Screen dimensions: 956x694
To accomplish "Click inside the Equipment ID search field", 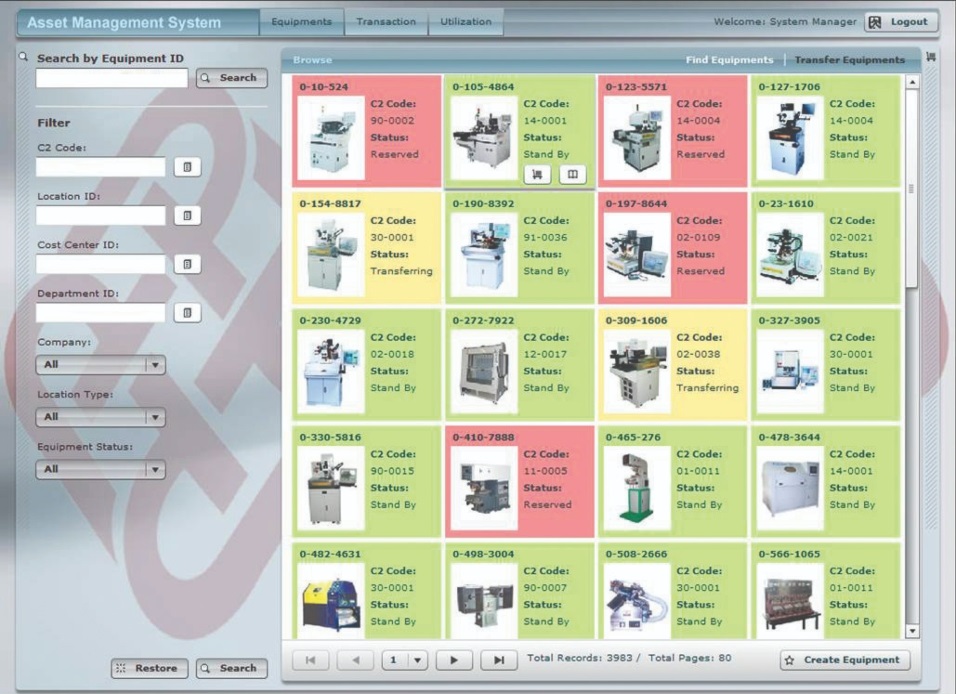I will tap(111, 77).
